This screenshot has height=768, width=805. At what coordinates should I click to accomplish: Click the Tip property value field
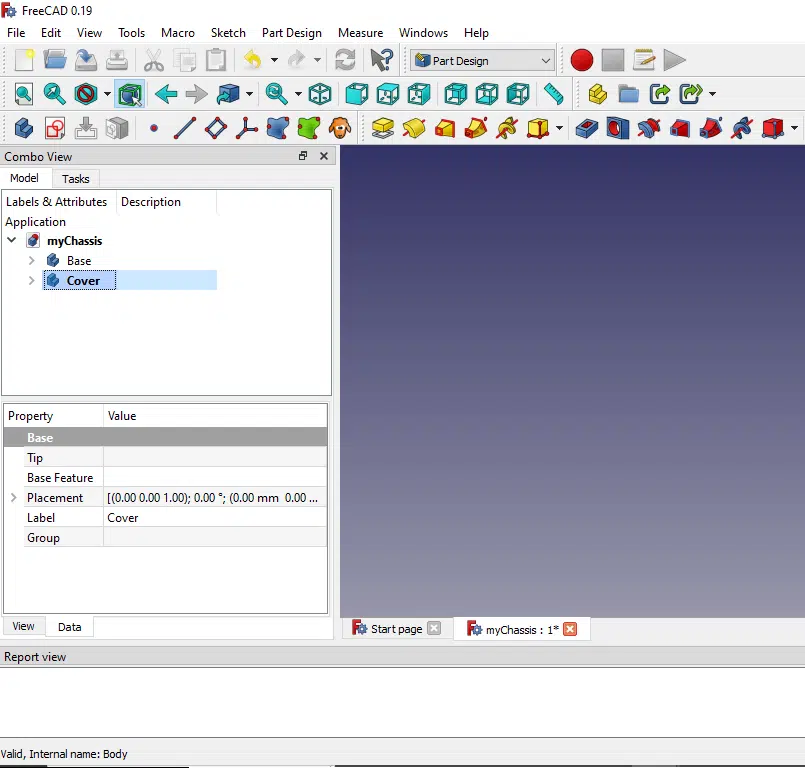coord(215,457)
